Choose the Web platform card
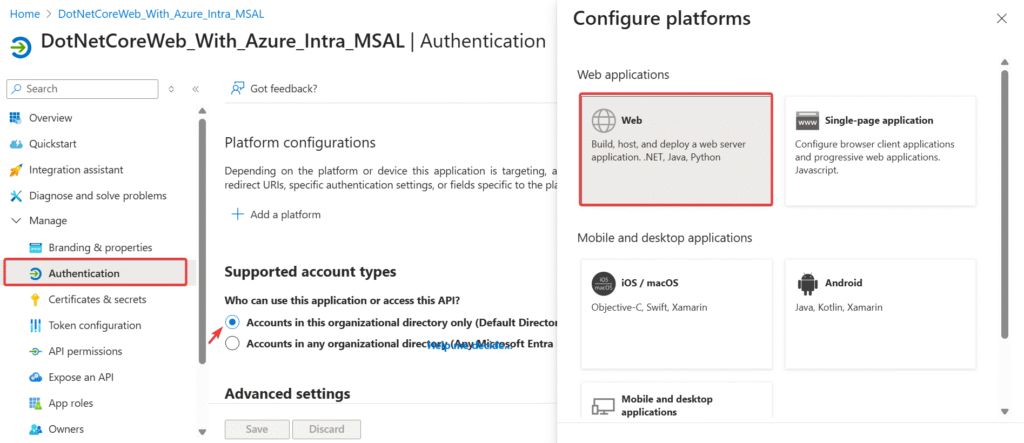The height and width of the screenshot is (443, 1024). (677, 150)
